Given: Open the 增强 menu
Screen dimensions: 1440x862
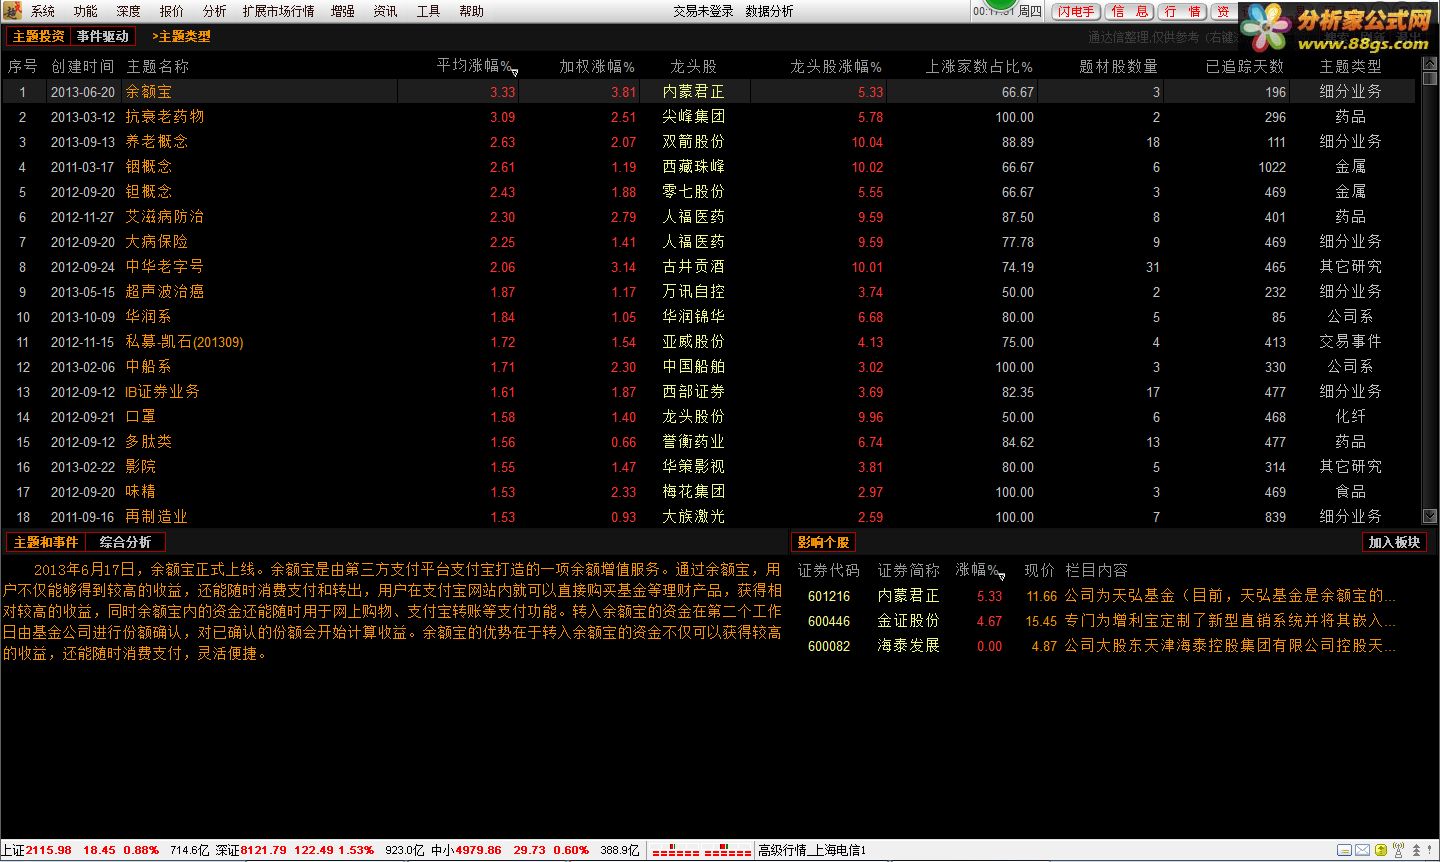Looking at the screenshot, I should click(343, 11).
